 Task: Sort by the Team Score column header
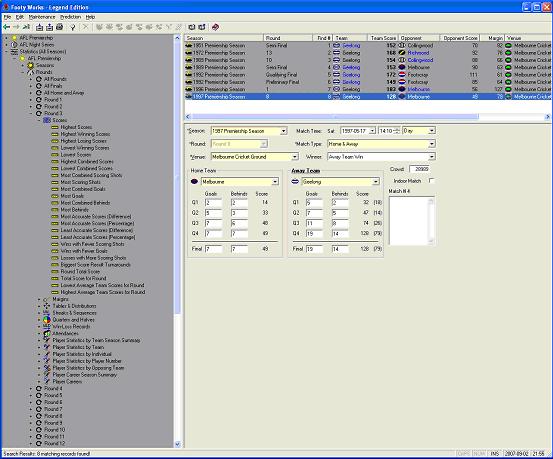point(383,38)
